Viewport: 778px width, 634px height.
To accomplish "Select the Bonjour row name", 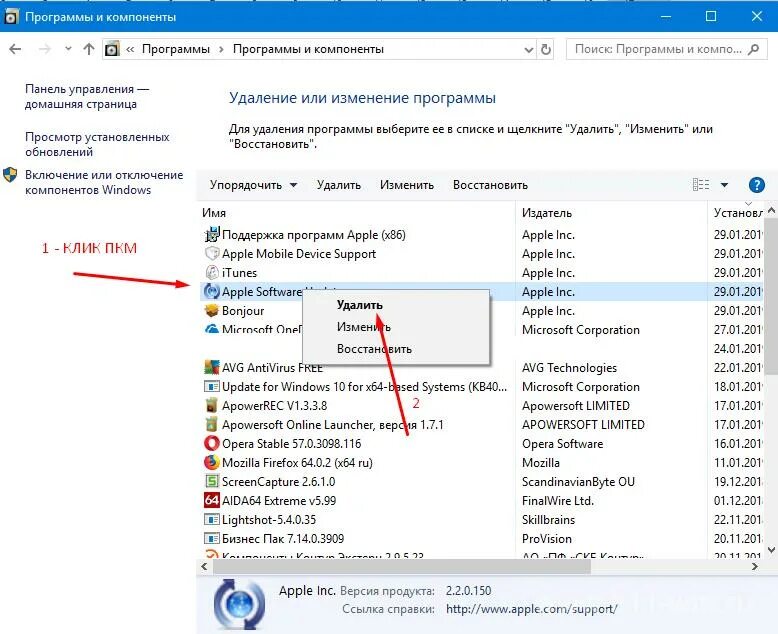I will 243,311.
